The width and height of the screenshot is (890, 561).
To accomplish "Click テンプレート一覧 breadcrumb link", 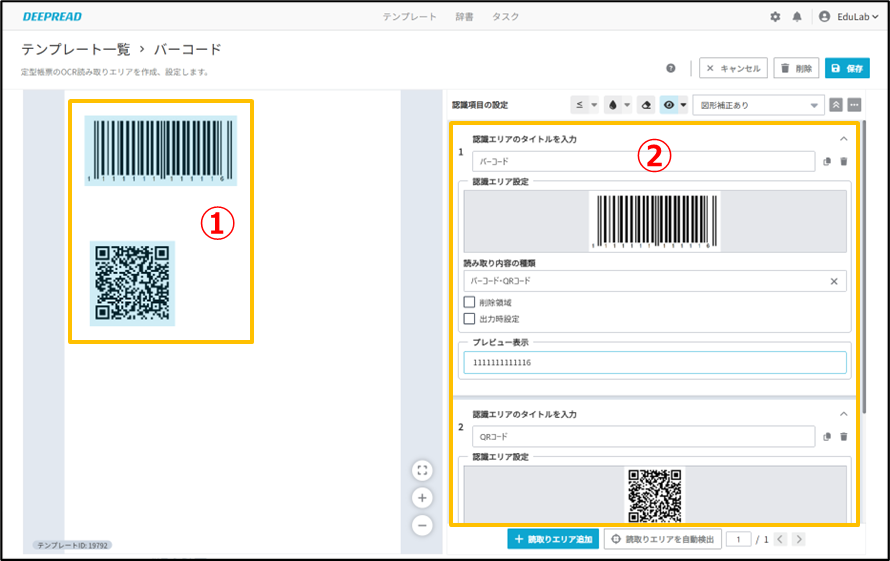I will (75, 49).
